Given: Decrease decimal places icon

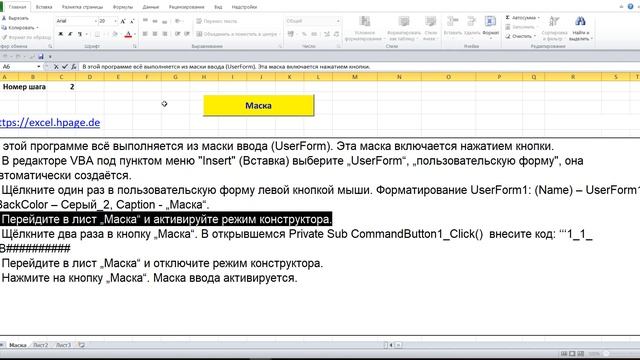Looking at the screenshot, I should 336,34.
